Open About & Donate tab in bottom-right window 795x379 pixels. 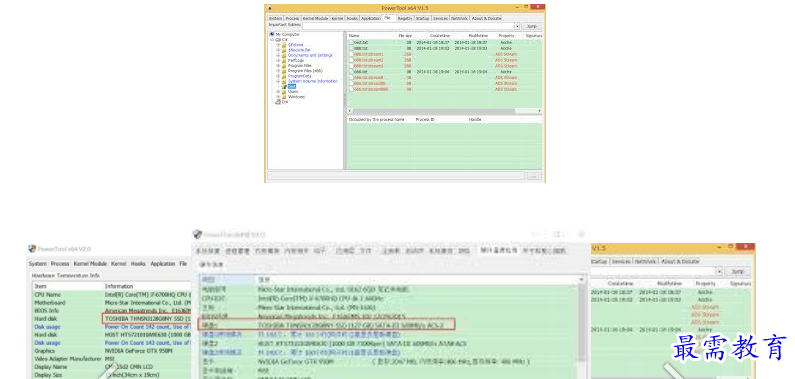click(x=680, y=261)
